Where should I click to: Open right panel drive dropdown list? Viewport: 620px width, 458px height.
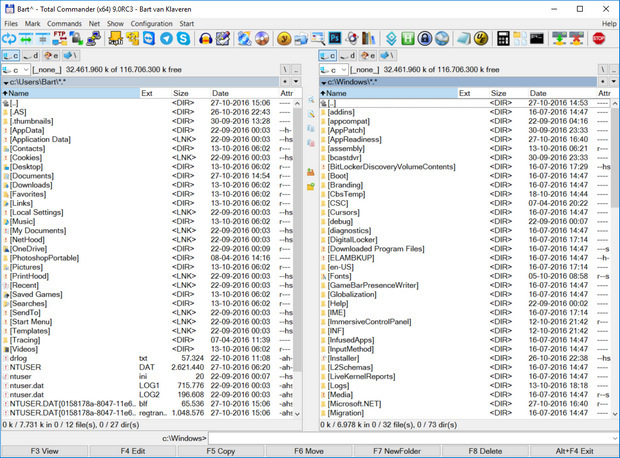point(333,70)
